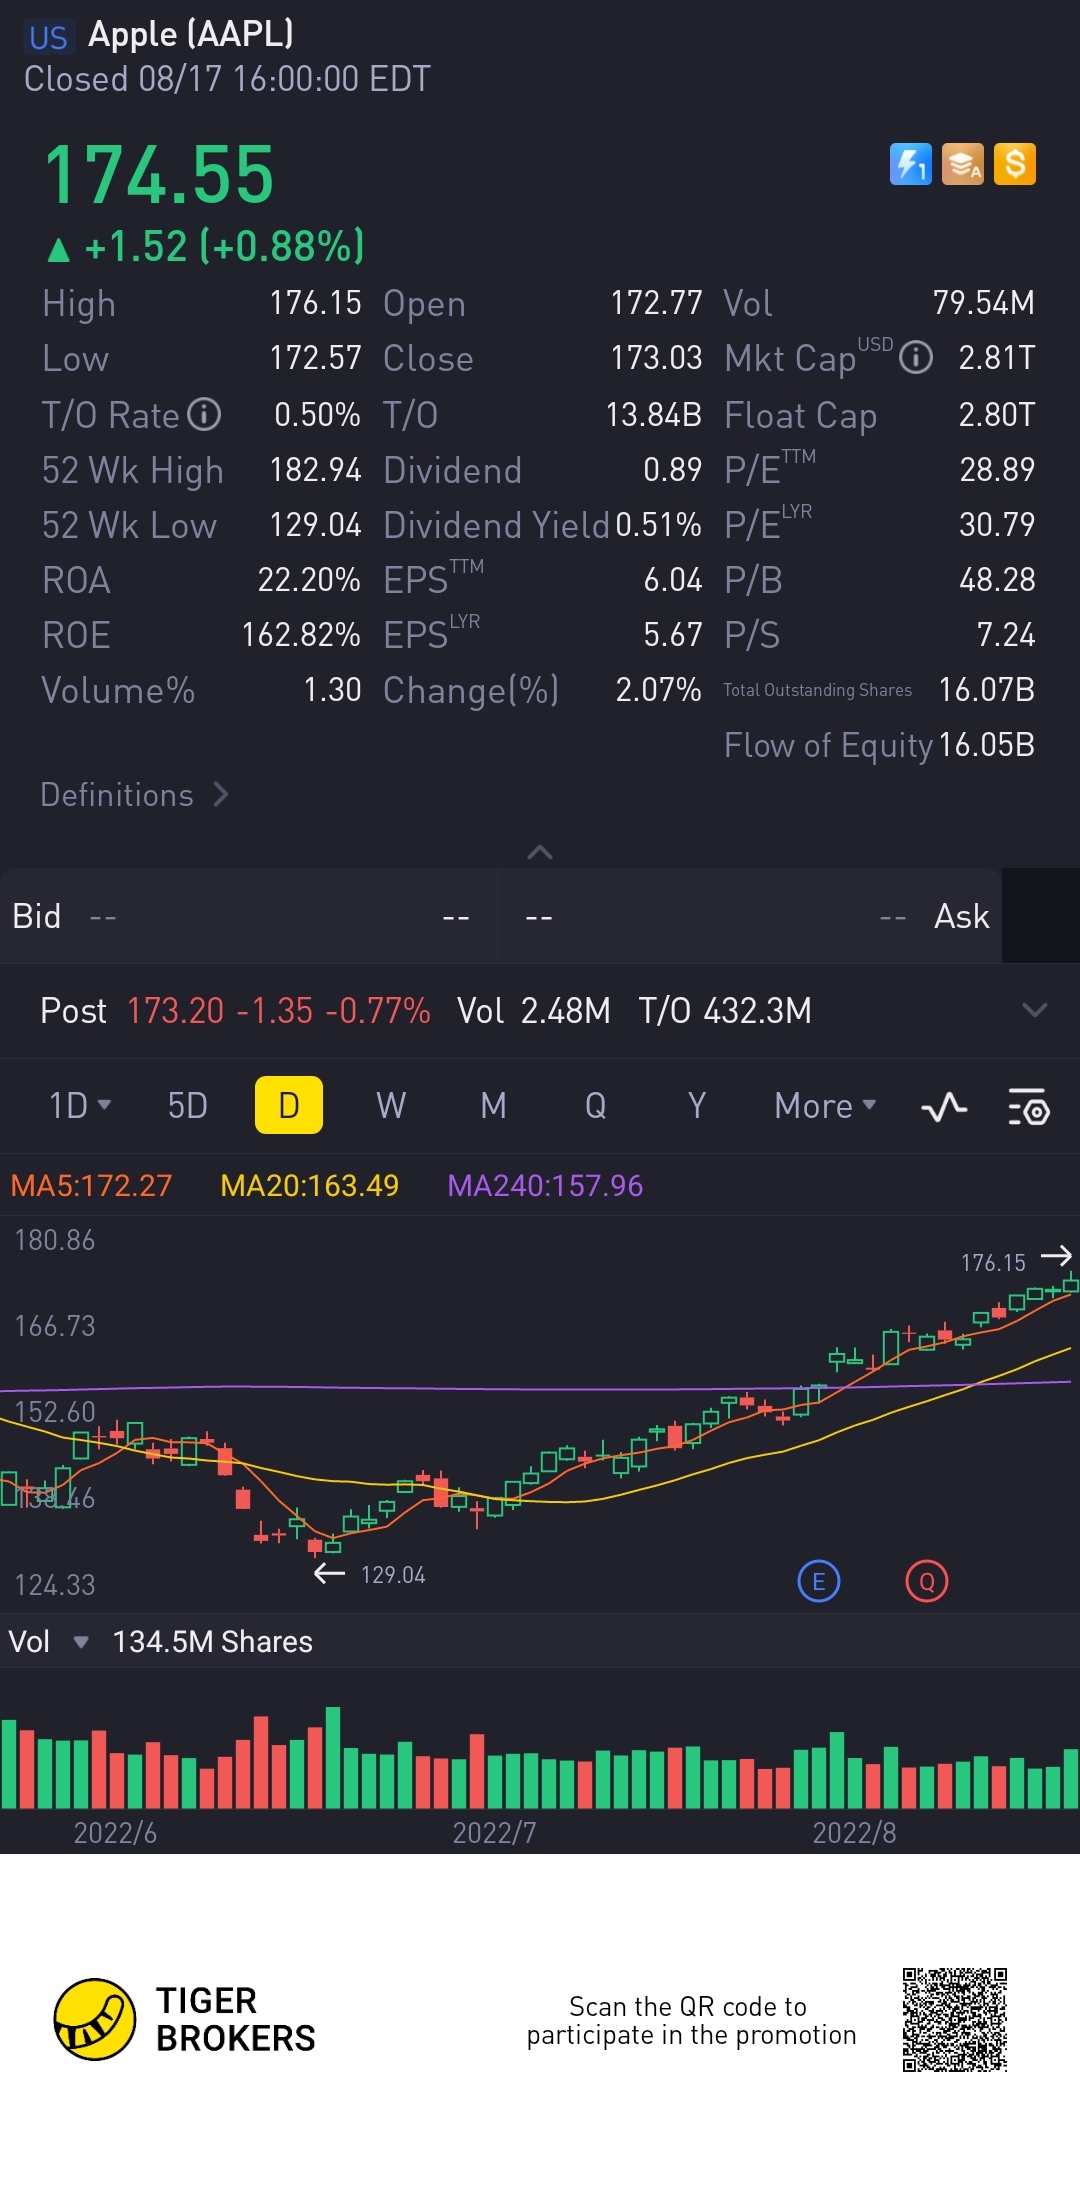Tap the Tiger Brokers logo
1080x2186 pixels.
tap(184, 2019)
